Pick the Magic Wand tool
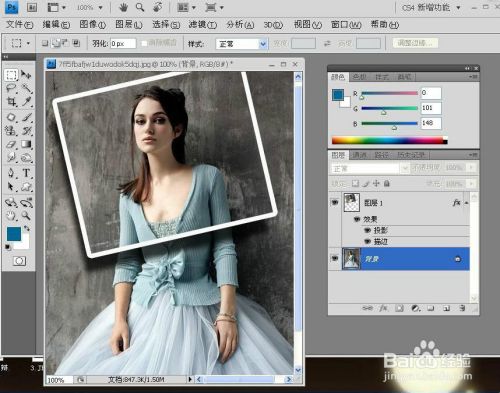Screen dimensions: 500x393 pyautogui.click(x=26, y=88)
